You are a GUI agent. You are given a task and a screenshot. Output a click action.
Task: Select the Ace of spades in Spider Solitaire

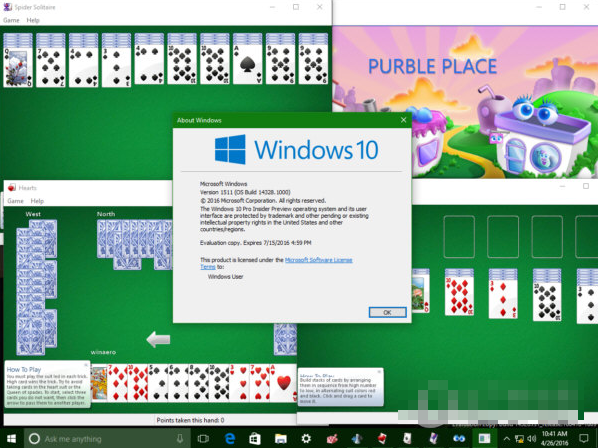(247, 65)
